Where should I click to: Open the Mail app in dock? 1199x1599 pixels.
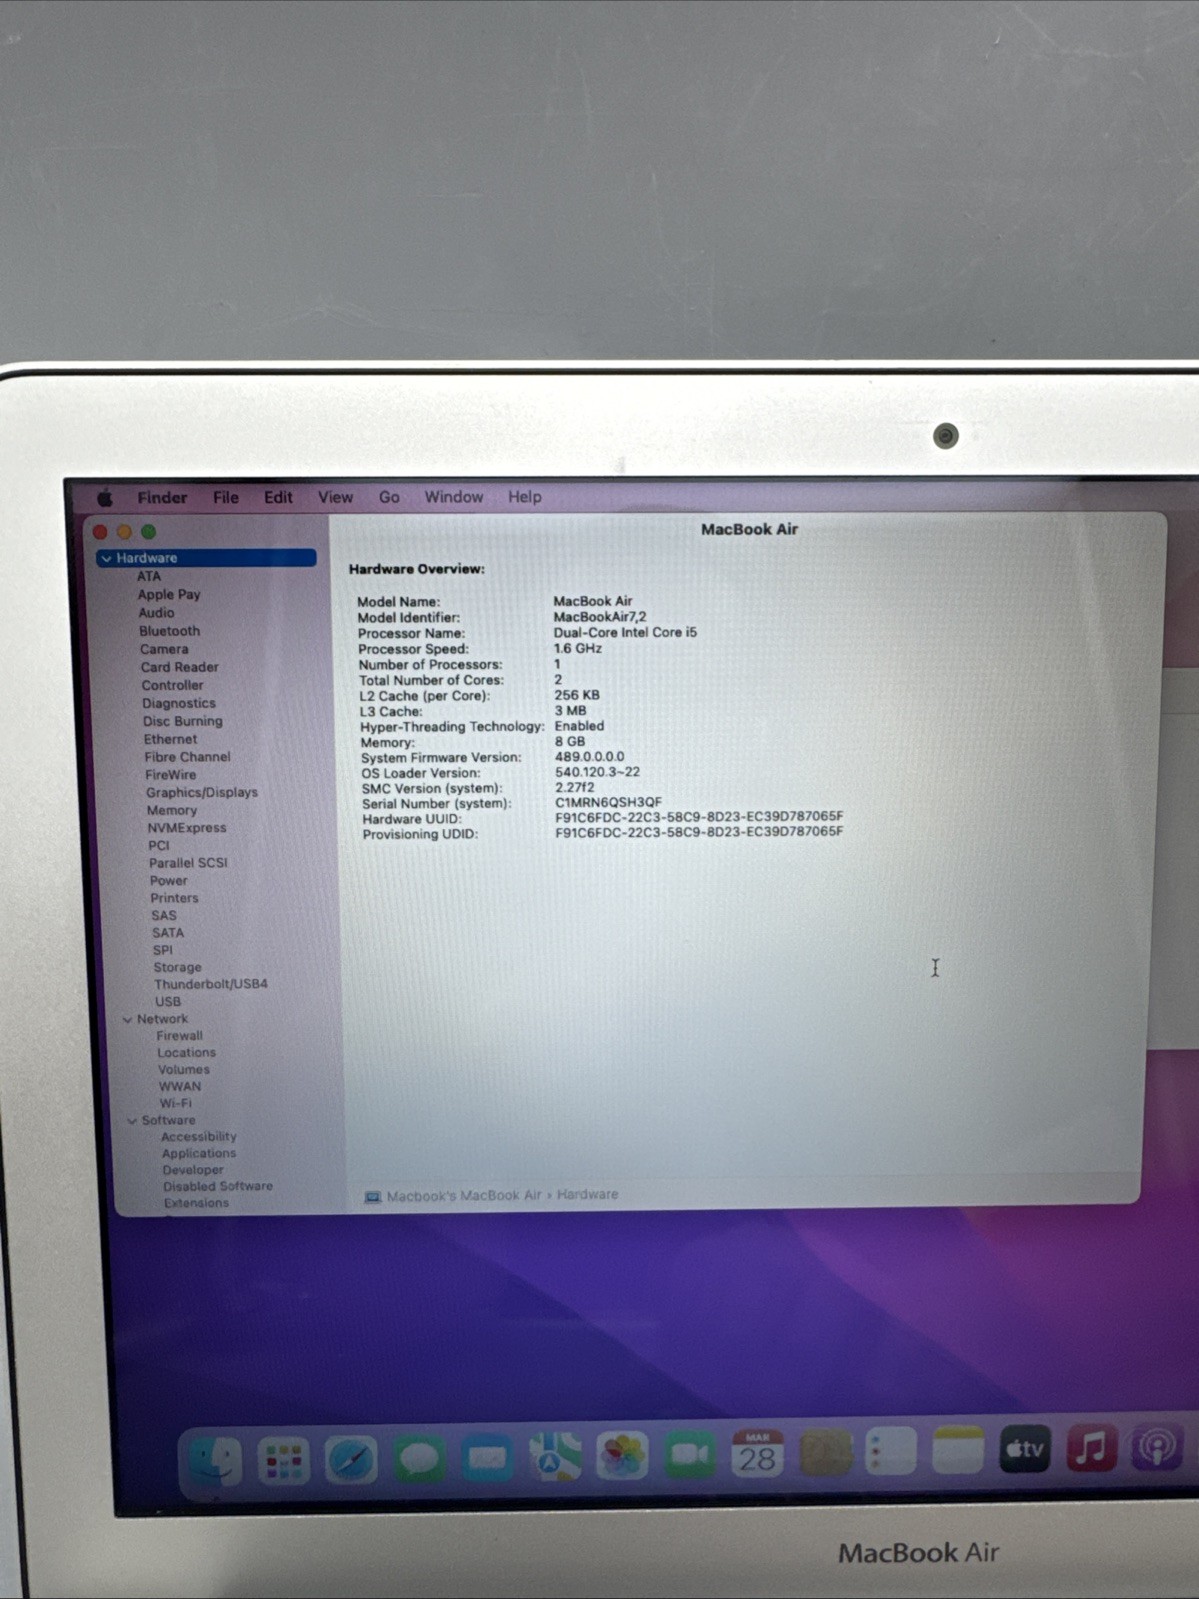[487, 1458]
